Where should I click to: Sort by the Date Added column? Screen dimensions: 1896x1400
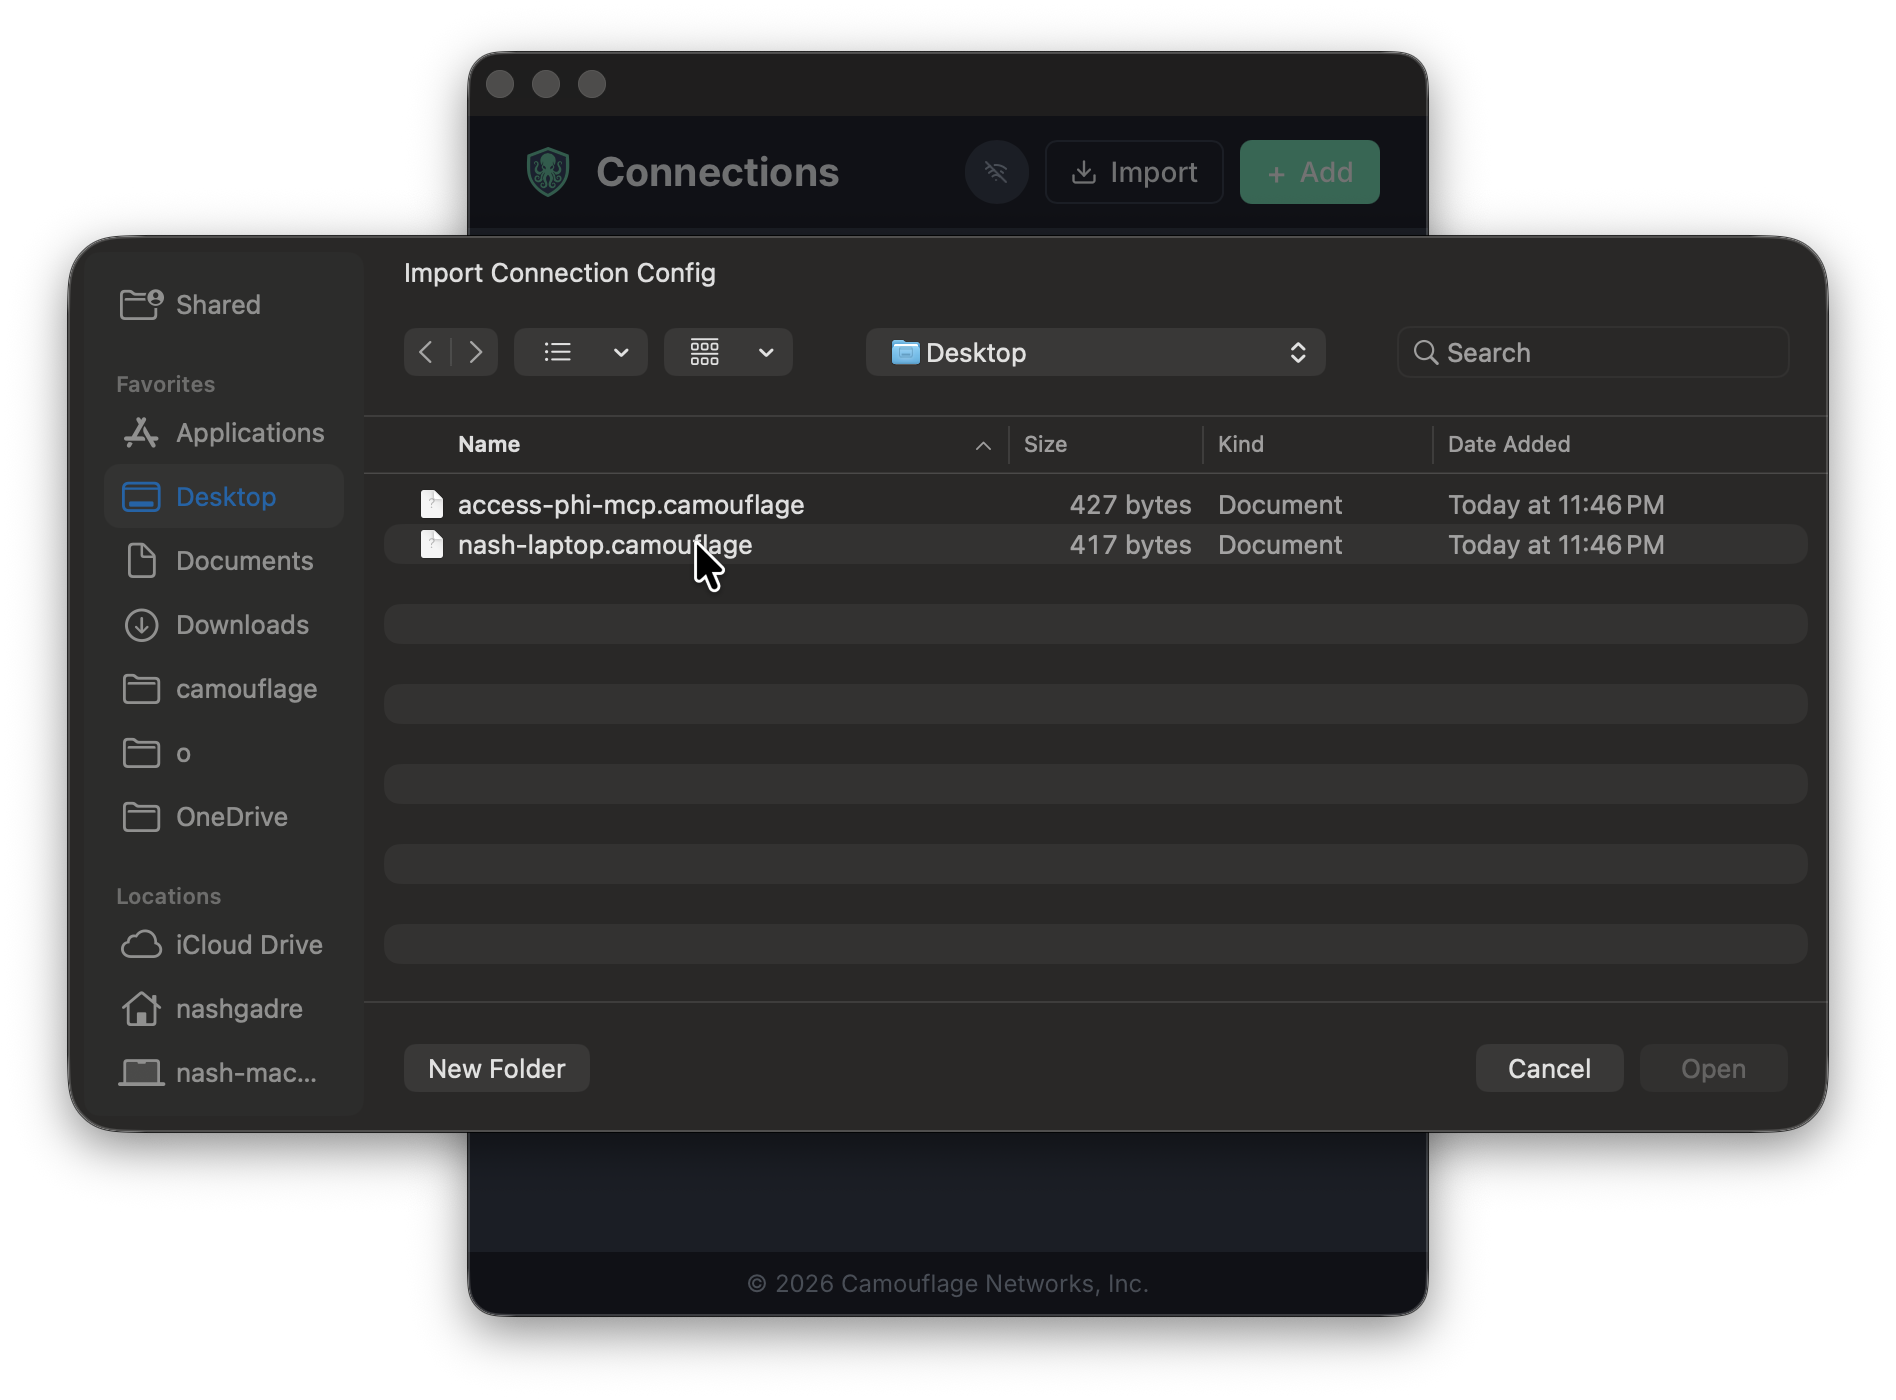1509,444
